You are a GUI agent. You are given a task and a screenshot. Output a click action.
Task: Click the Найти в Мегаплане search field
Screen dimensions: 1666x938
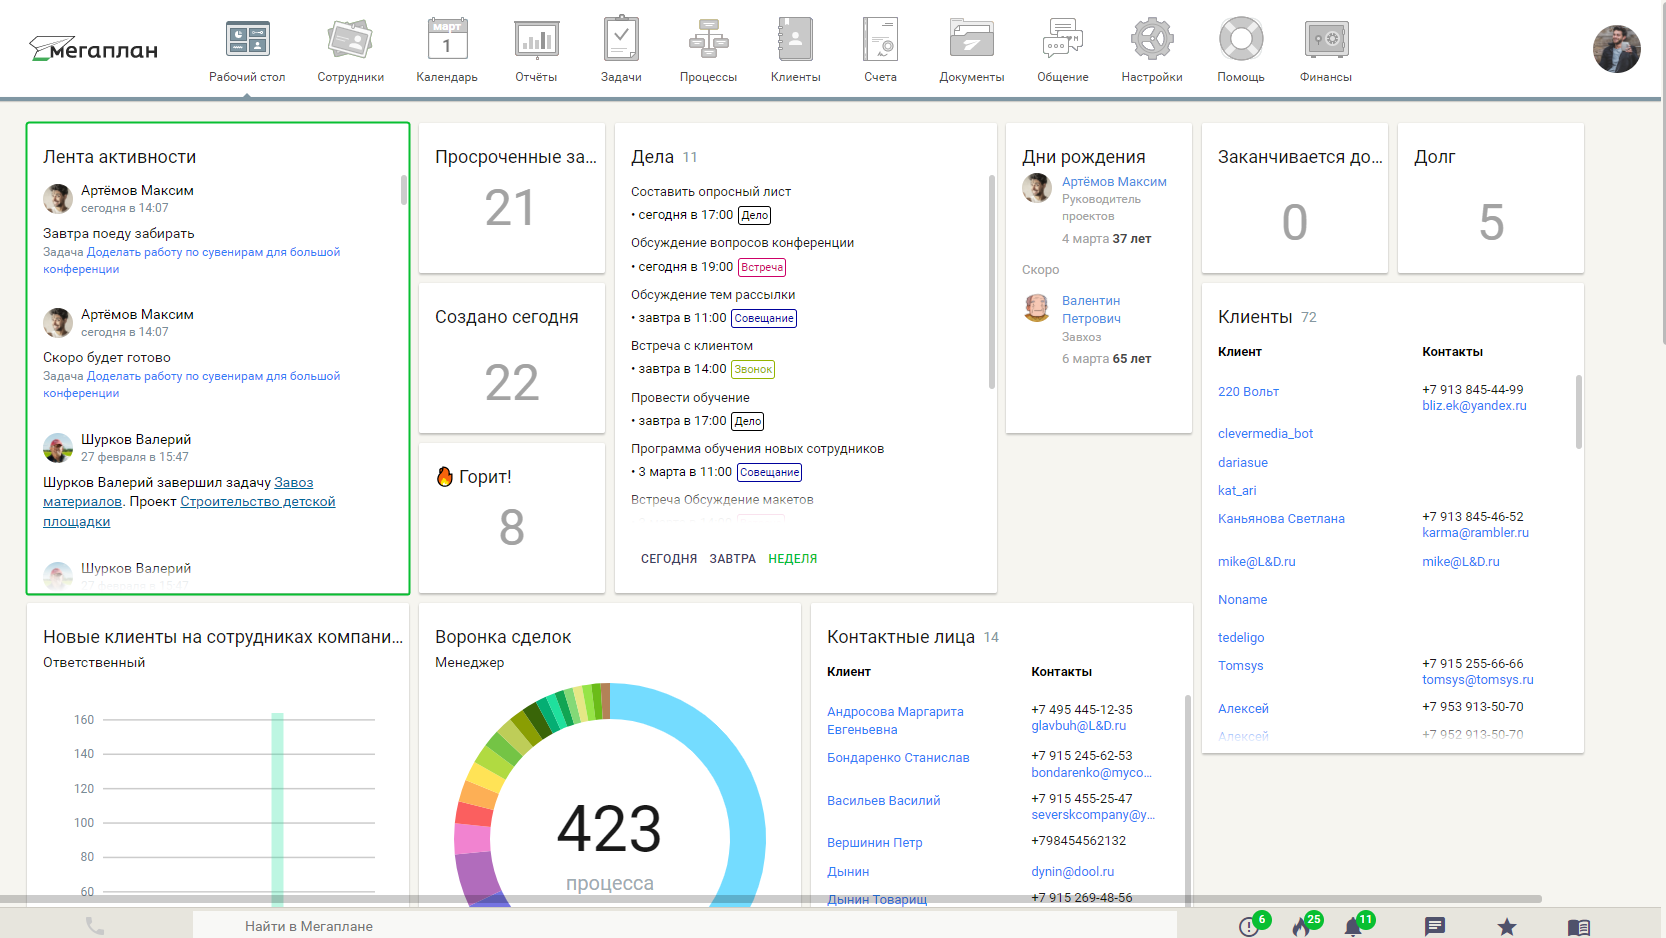point(685,926)
